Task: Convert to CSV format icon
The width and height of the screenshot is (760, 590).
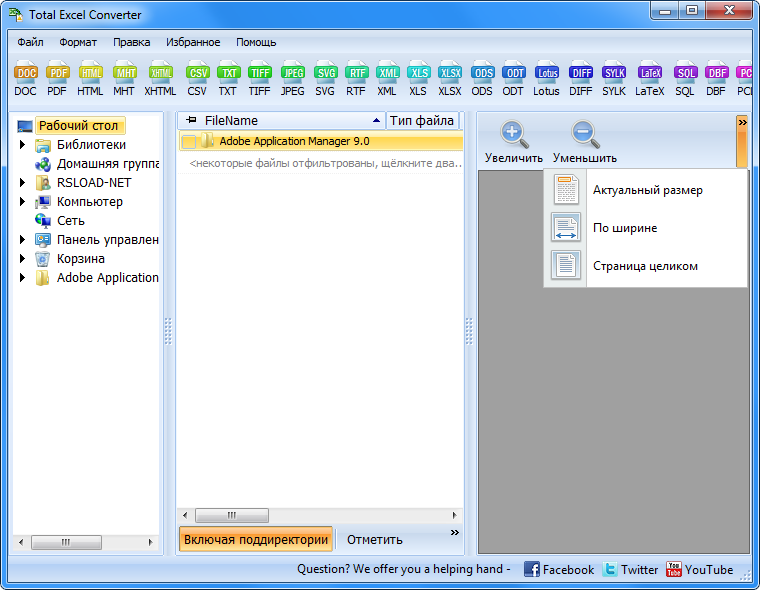Action: coord(197,78)
